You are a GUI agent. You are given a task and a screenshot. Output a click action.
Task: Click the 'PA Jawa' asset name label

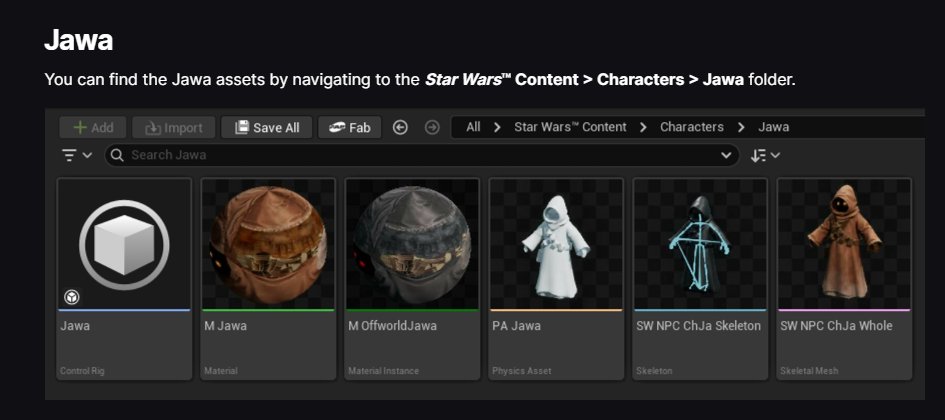516,326
